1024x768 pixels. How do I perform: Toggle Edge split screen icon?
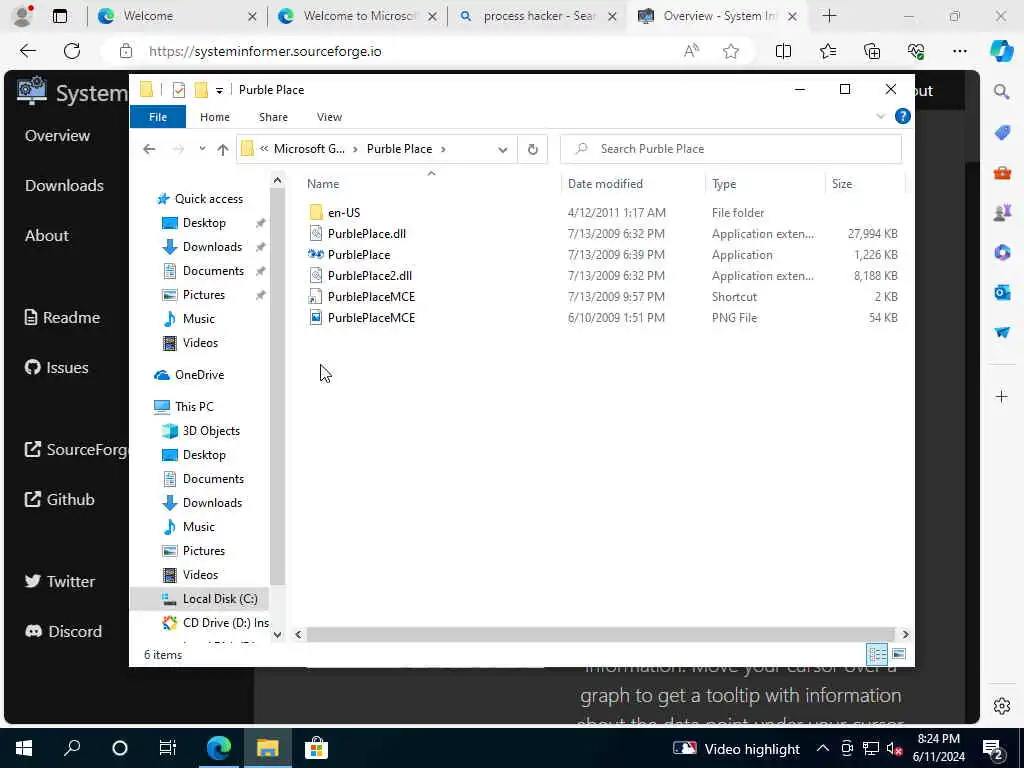pos(783,51)
